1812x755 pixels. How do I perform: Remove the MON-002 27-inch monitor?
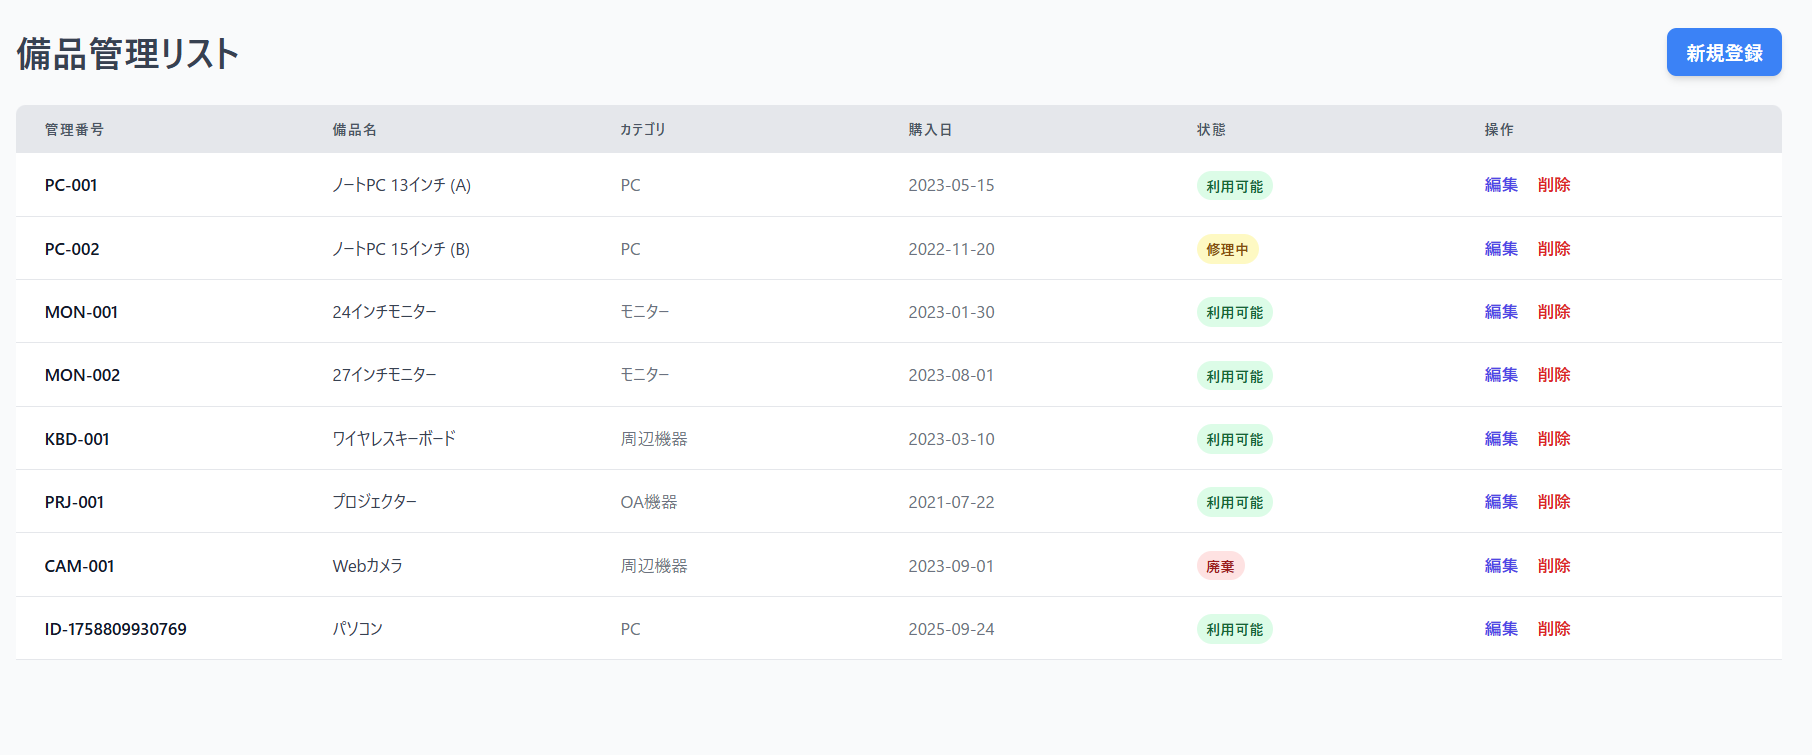click(x=1553, y=375)
